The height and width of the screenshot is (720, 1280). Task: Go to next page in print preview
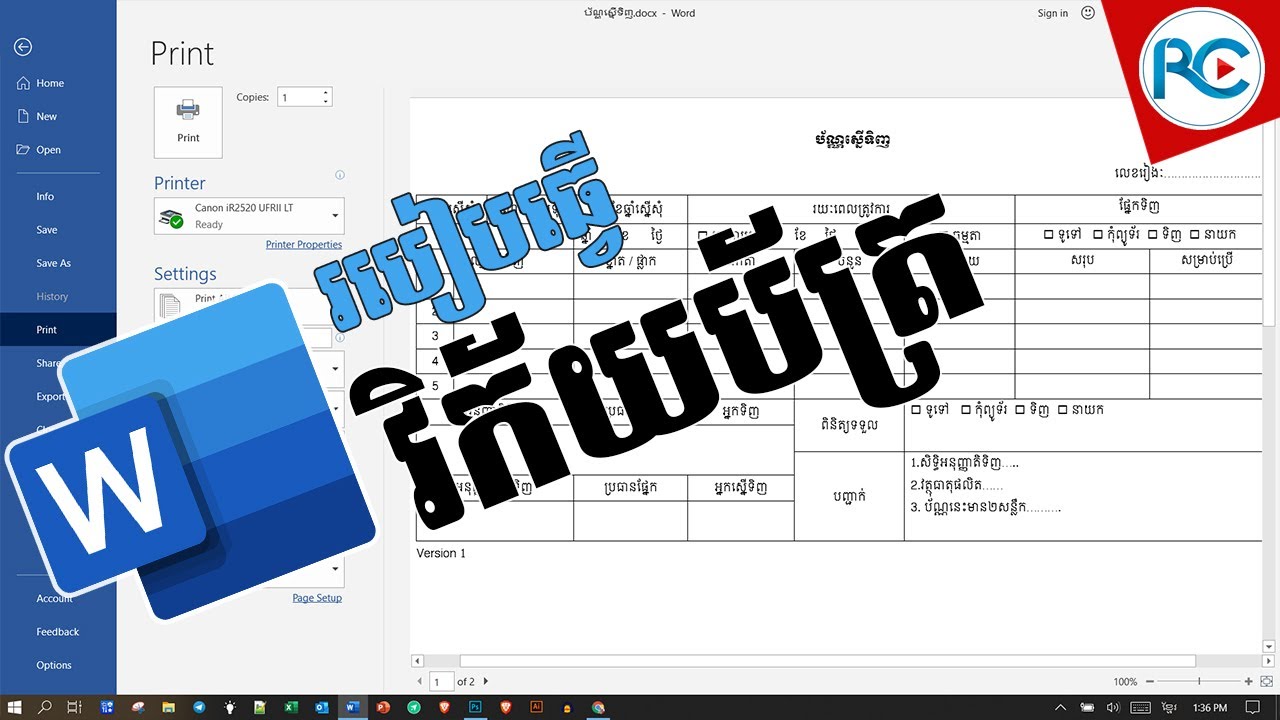click(x=486, y=681)
